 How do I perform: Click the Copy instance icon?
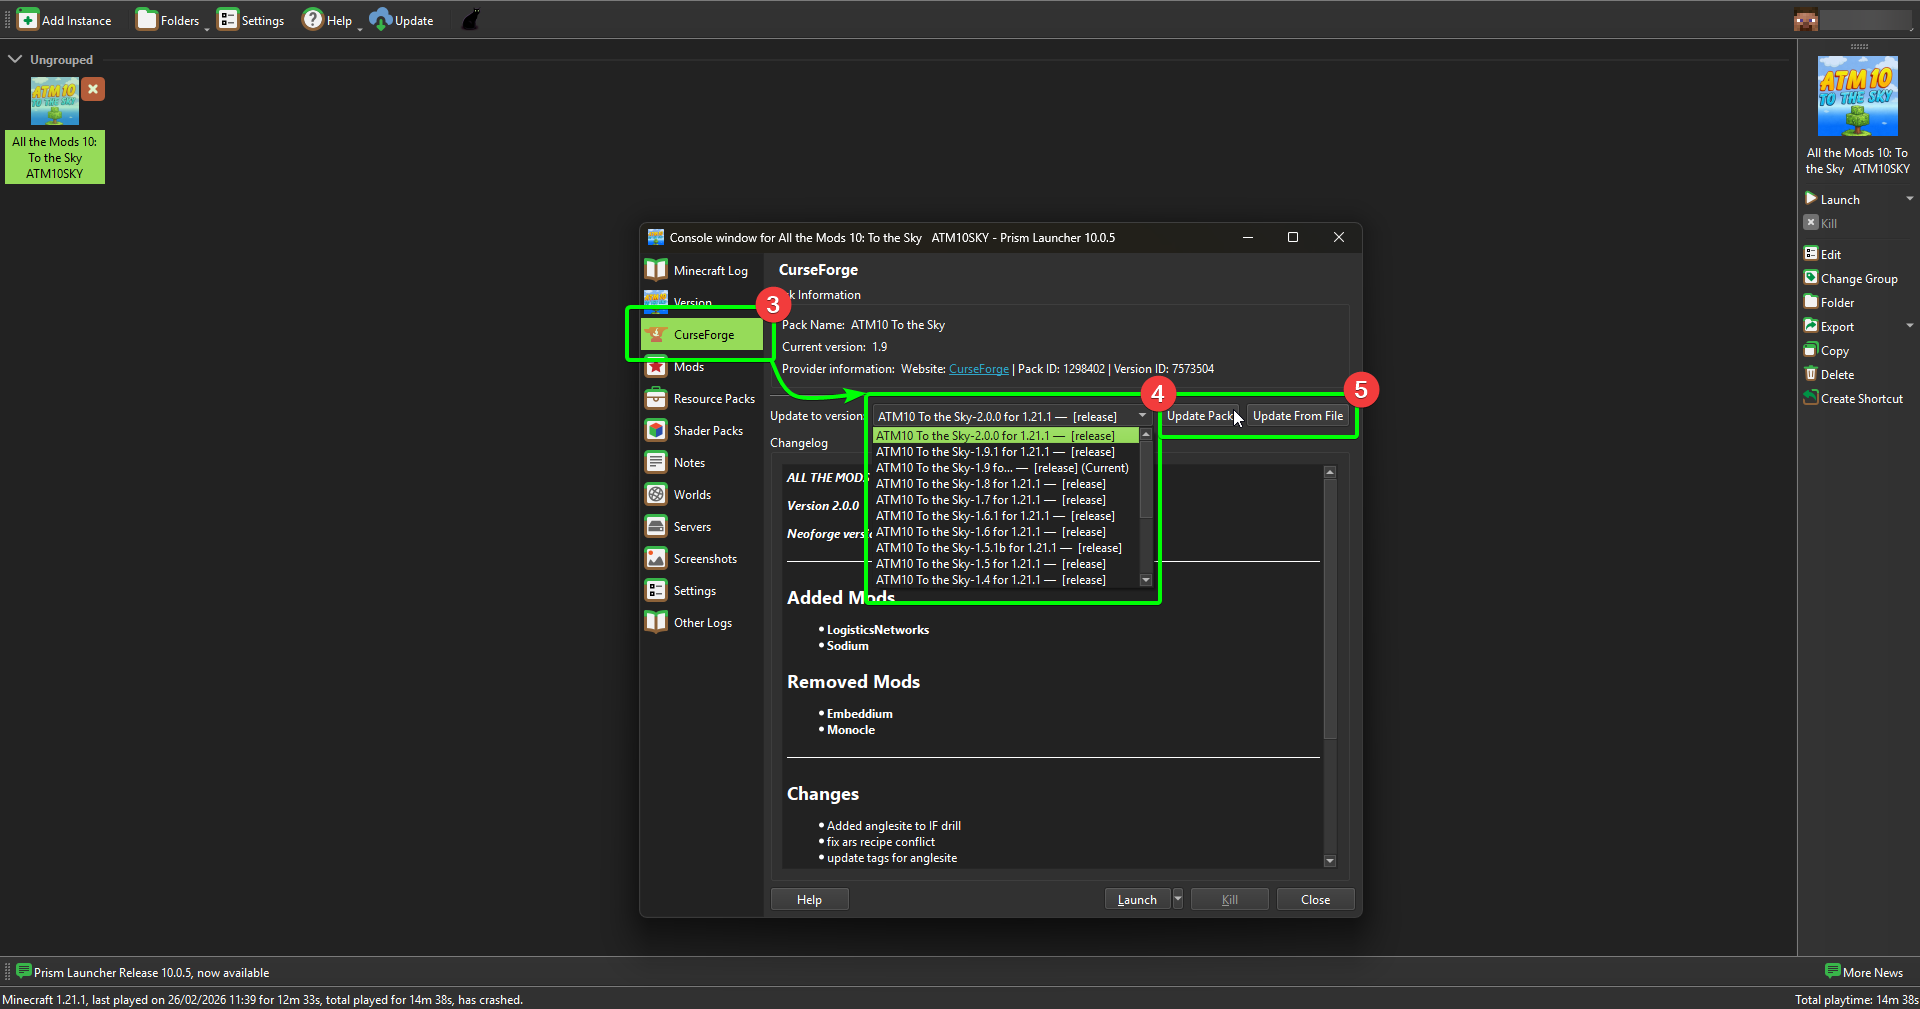pos(1812,350)
